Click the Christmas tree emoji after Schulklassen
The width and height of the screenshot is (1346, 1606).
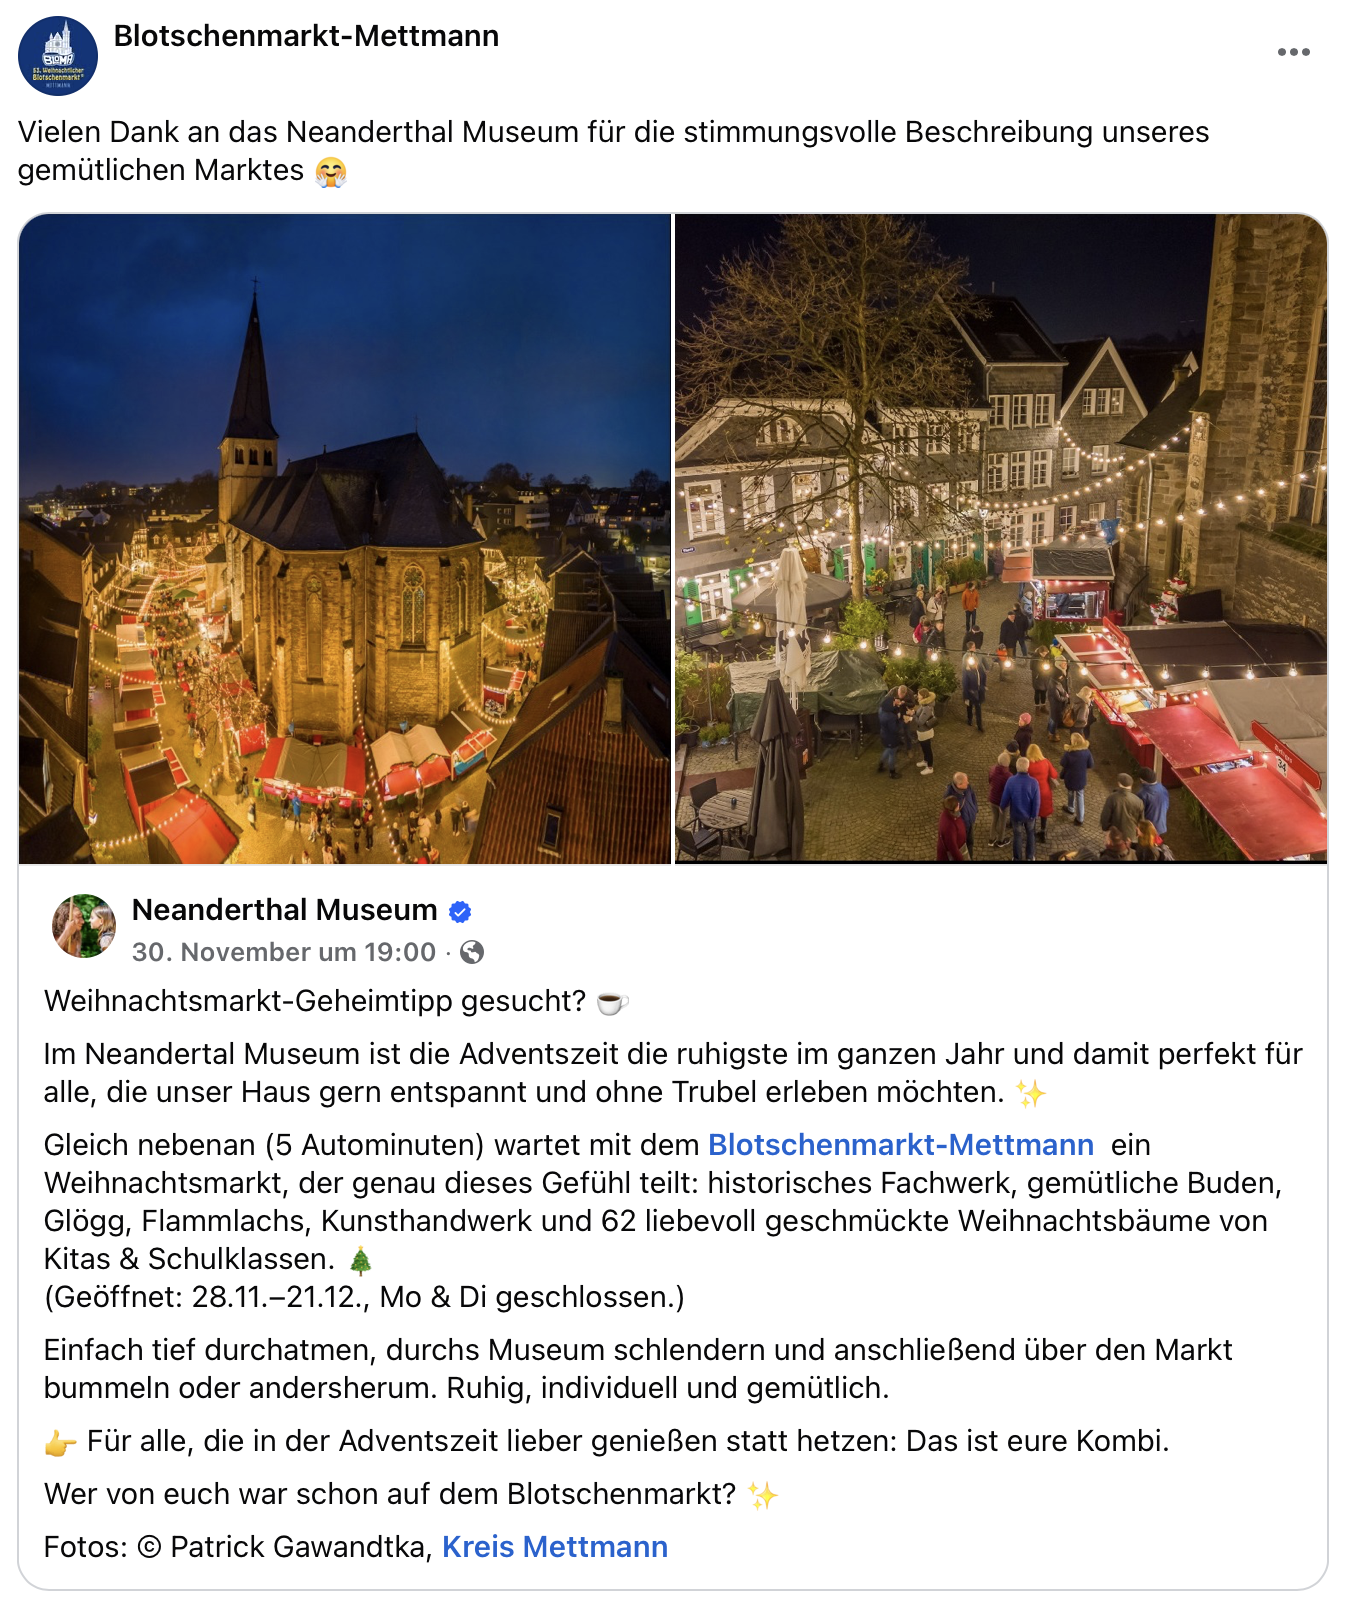point(361,1260)
